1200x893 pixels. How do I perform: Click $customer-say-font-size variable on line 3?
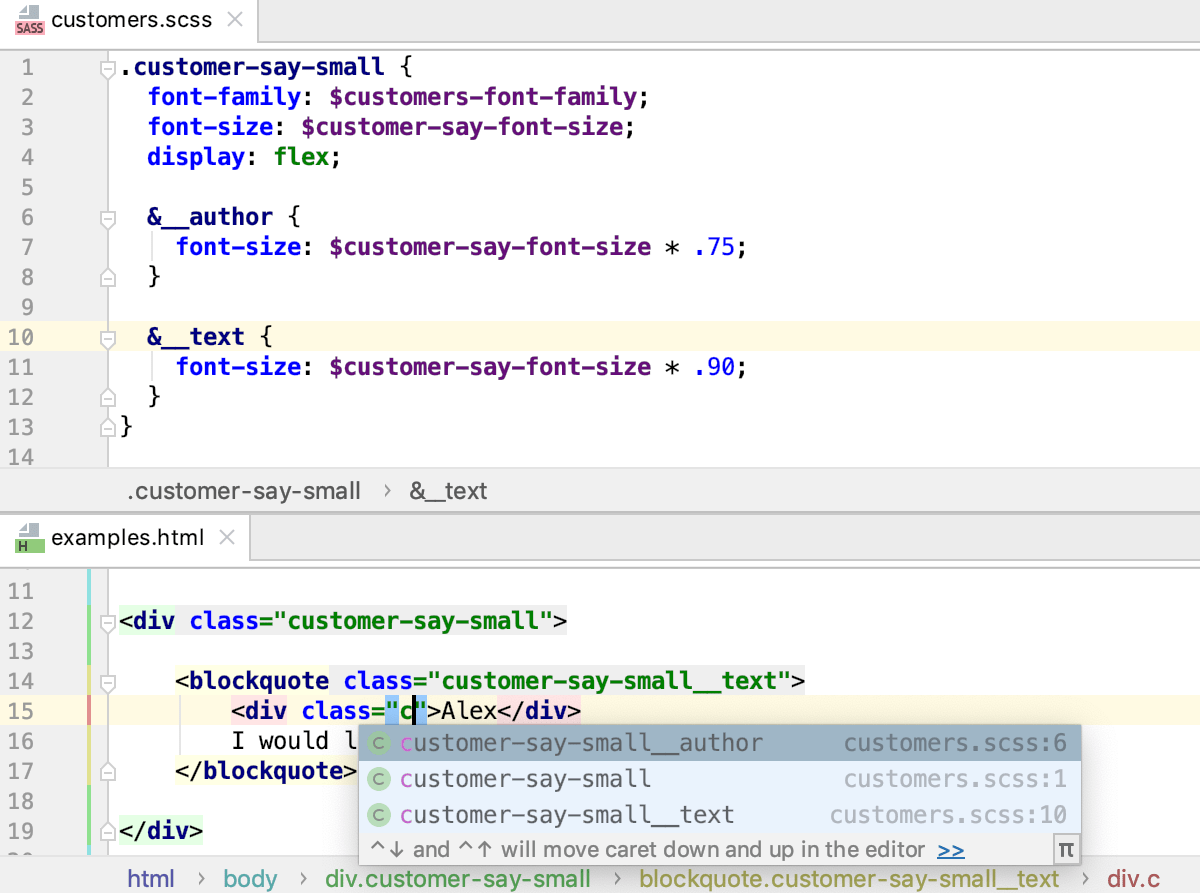[462, 127]
